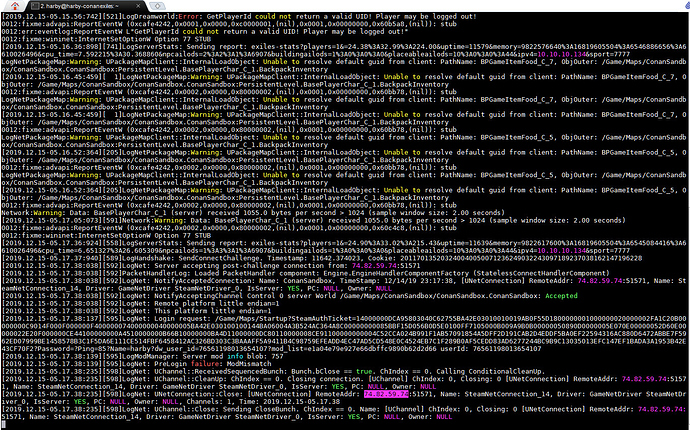Select the harby@harby-conanexiles session tab
This screenshot has height=430, width=690.
click(x=86, y=6)
